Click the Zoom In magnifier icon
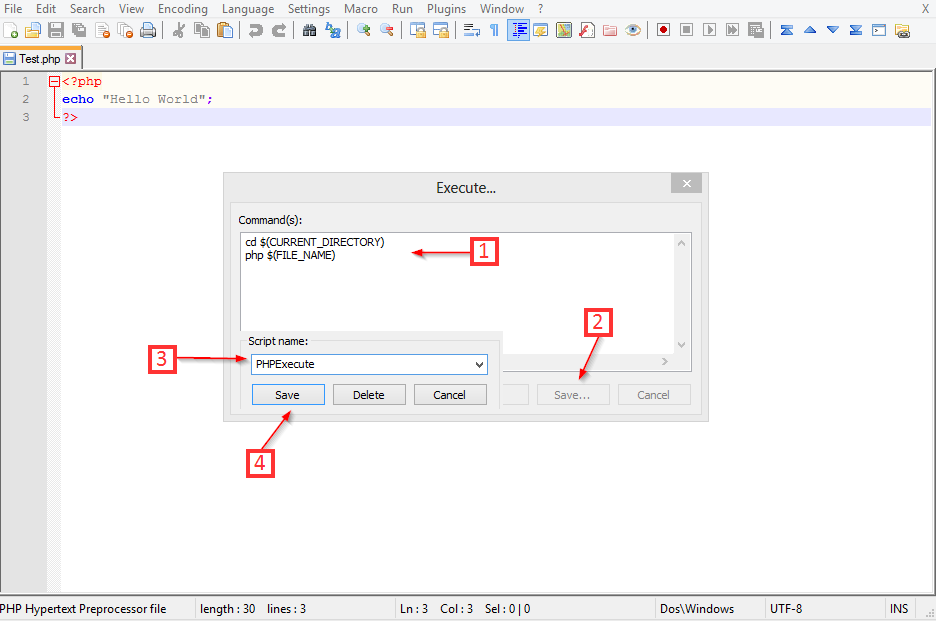The width and height of the screenshot is (936, 621). click(364, 30)
